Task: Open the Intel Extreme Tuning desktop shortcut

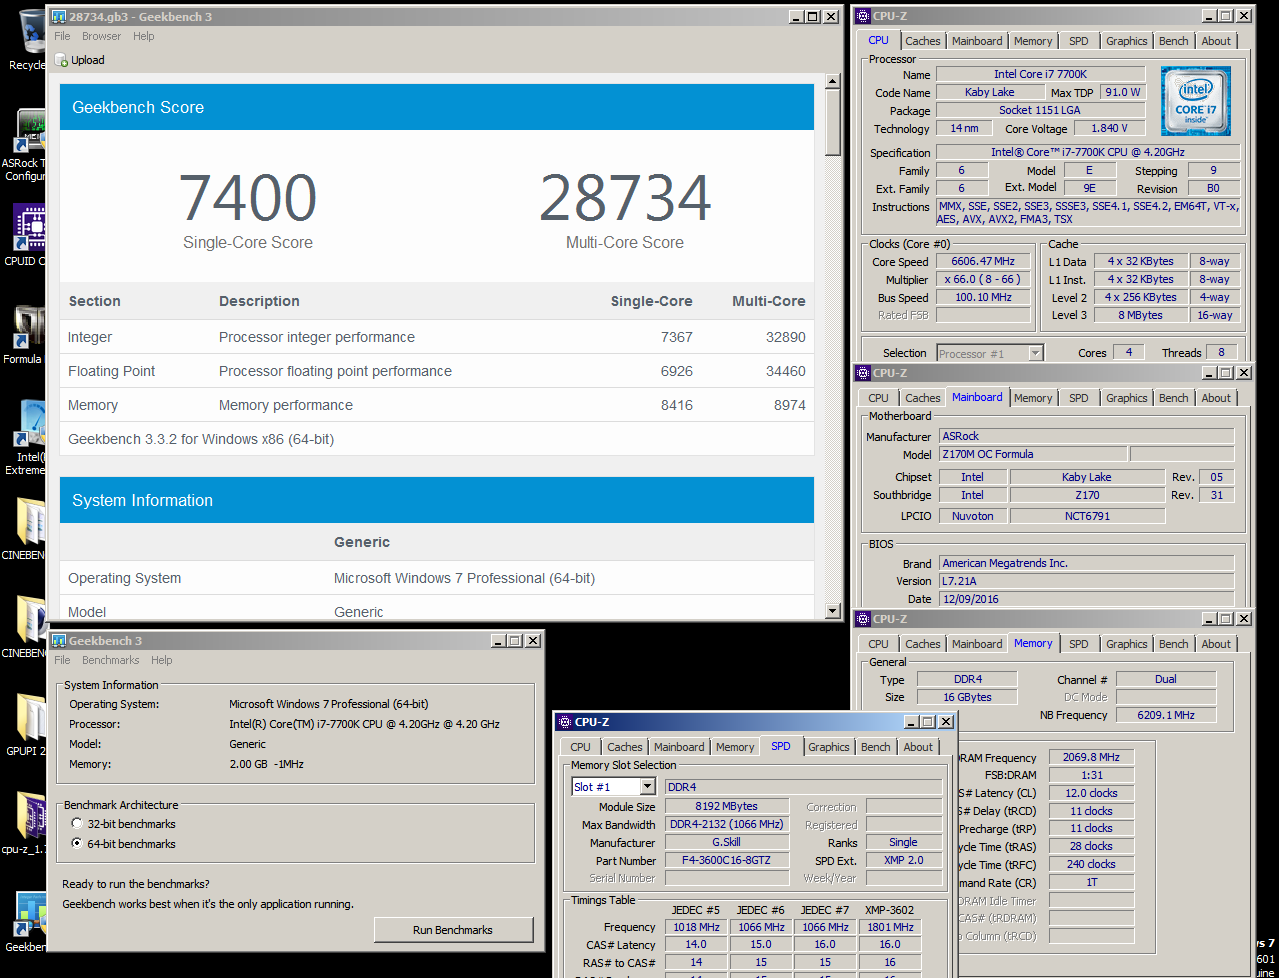Action: 30,424
